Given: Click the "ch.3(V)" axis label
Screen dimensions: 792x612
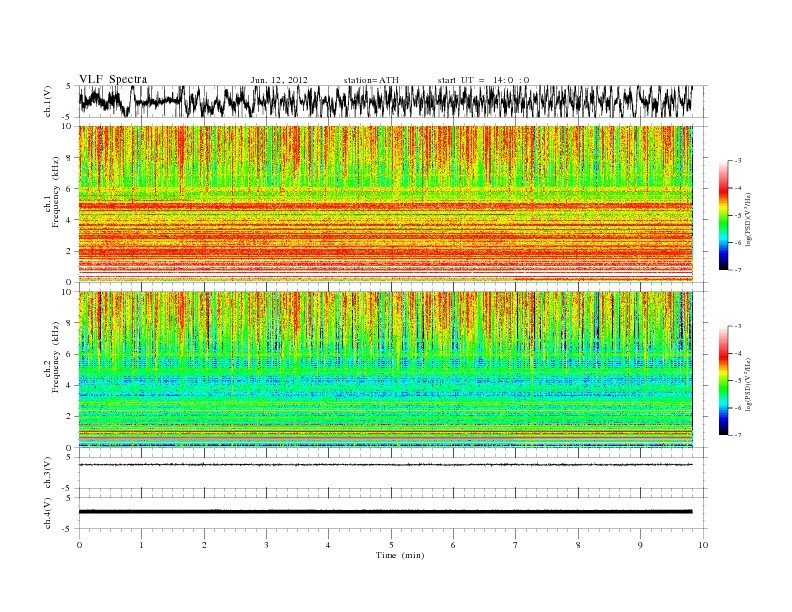Looking at the screenshot, I should (x=47, y=473).
